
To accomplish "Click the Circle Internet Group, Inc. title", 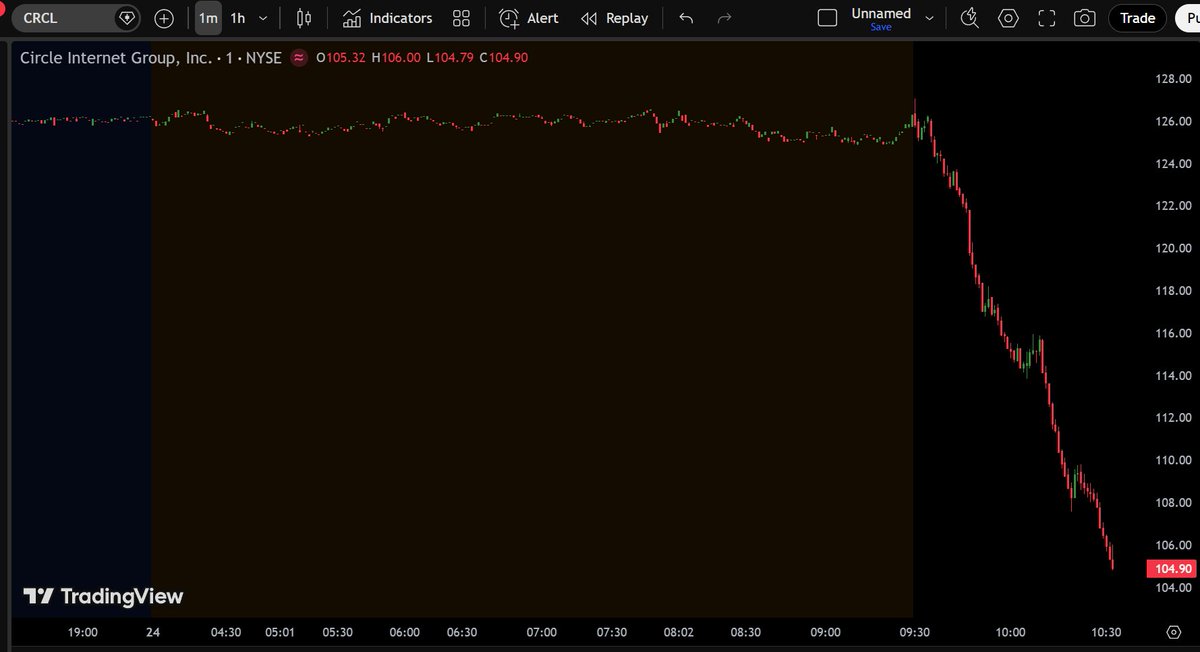I will click(115, 58).
